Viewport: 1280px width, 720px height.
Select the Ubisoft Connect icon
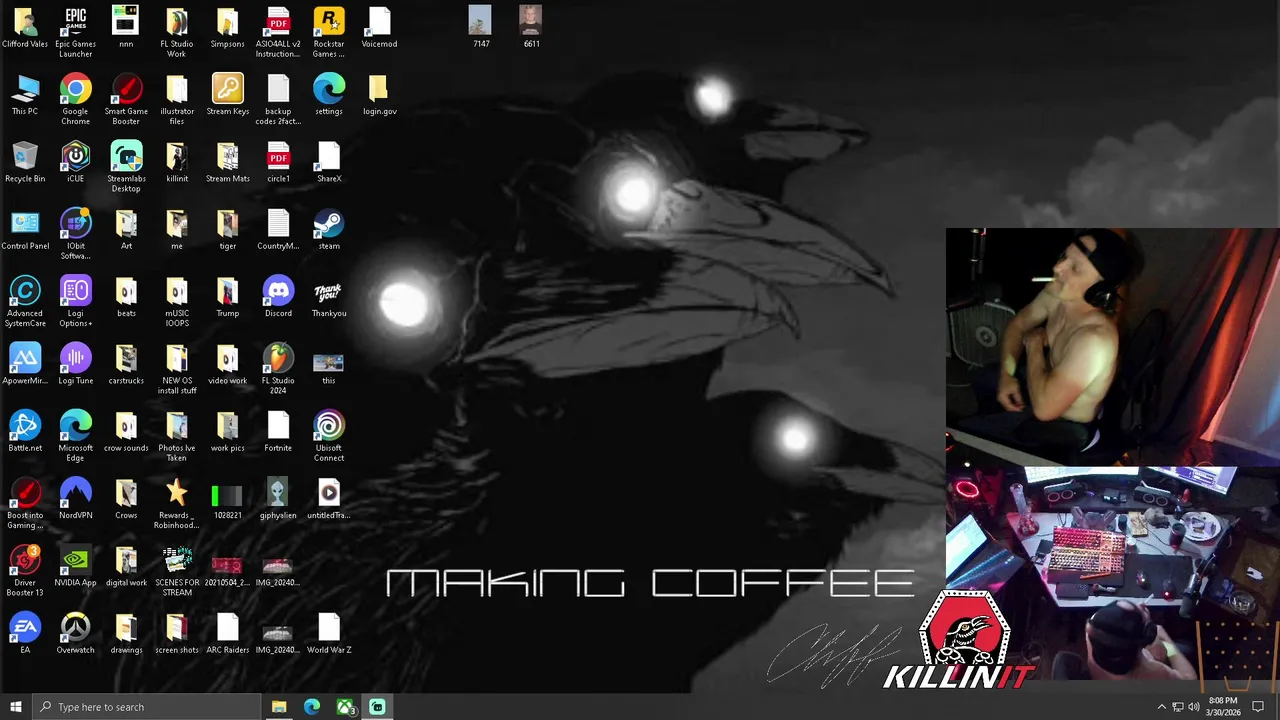coord(329,437)
